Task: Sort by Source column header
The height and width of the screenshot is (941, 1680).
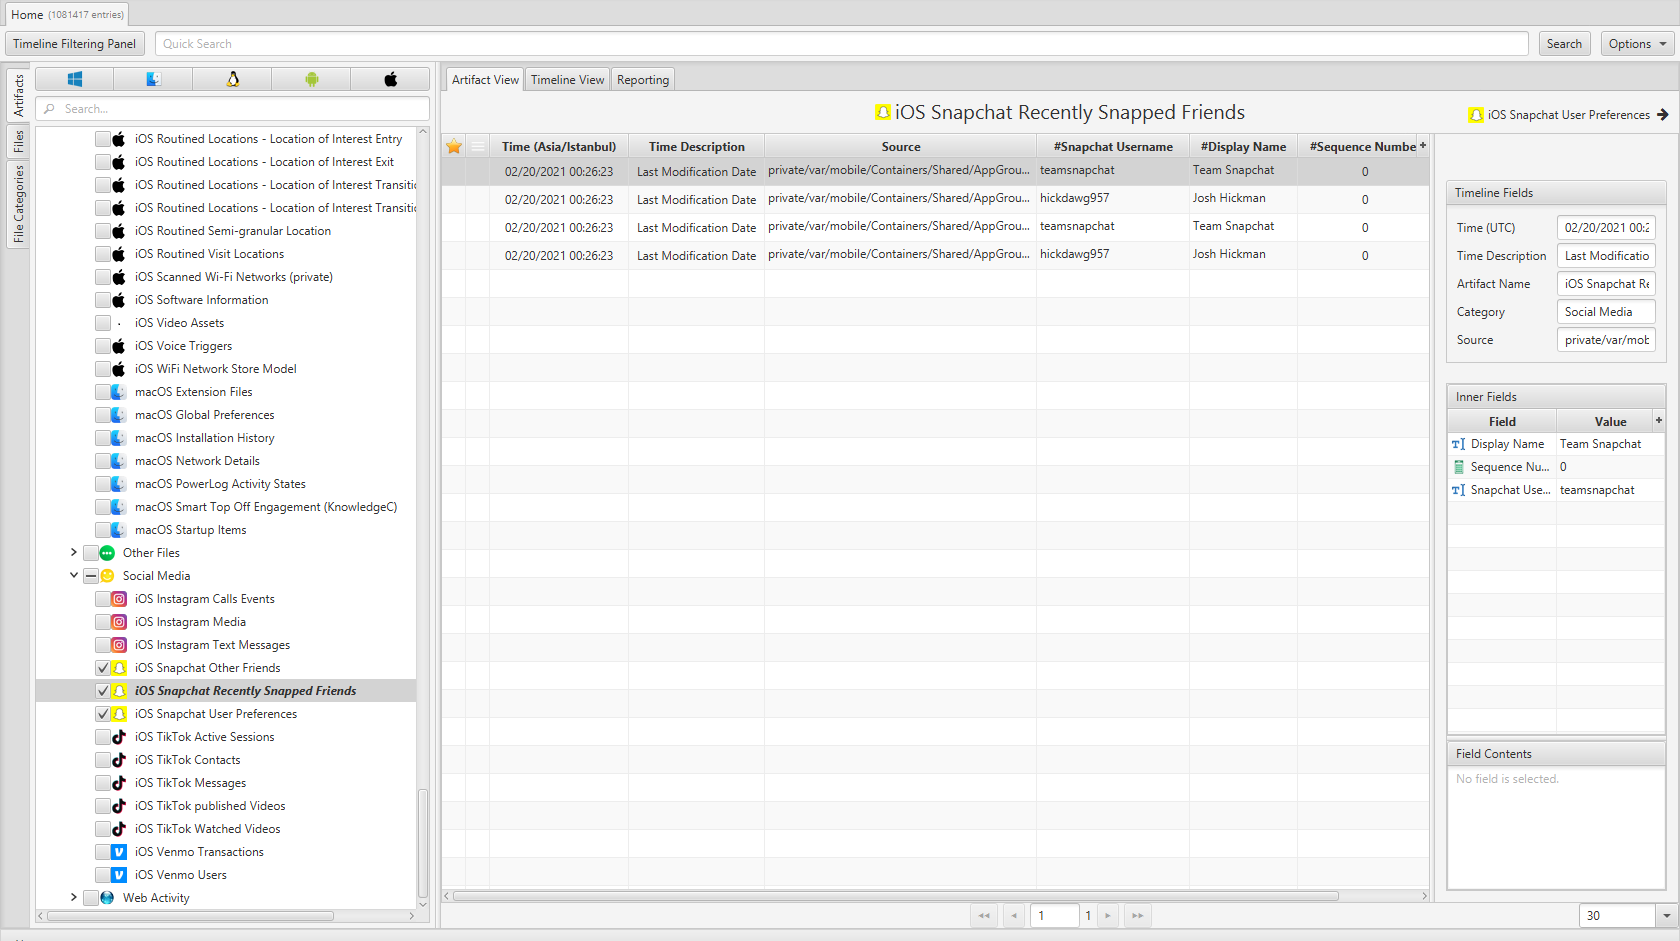Action: (x=900, y=147)
